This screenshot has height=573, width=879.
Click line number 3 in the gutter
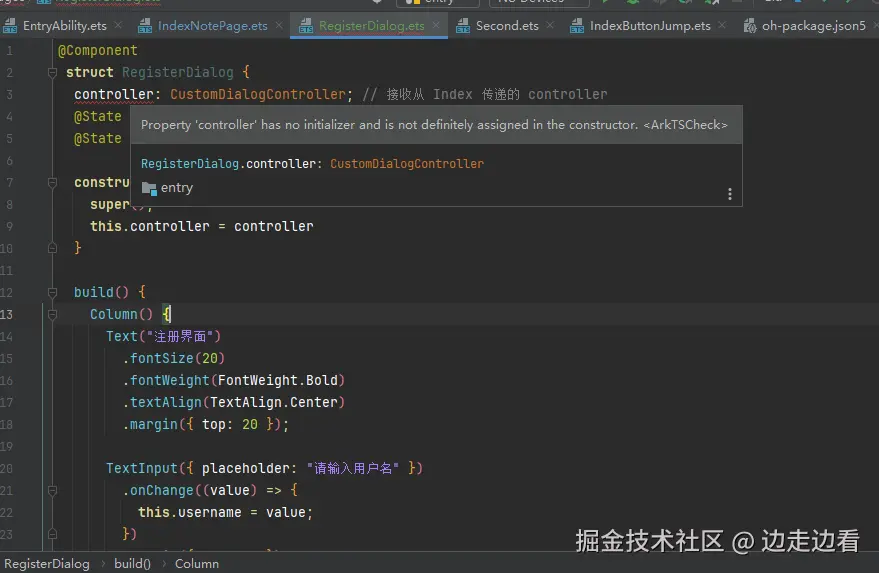(x=10, y=94)
